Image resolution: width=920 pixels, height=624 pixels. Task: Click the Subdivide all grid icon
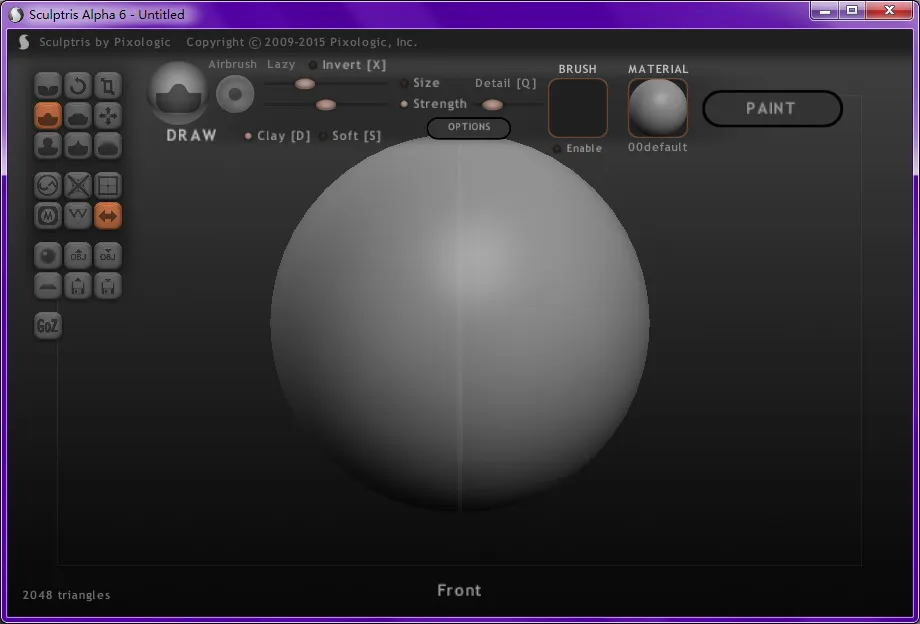(108, 186)
